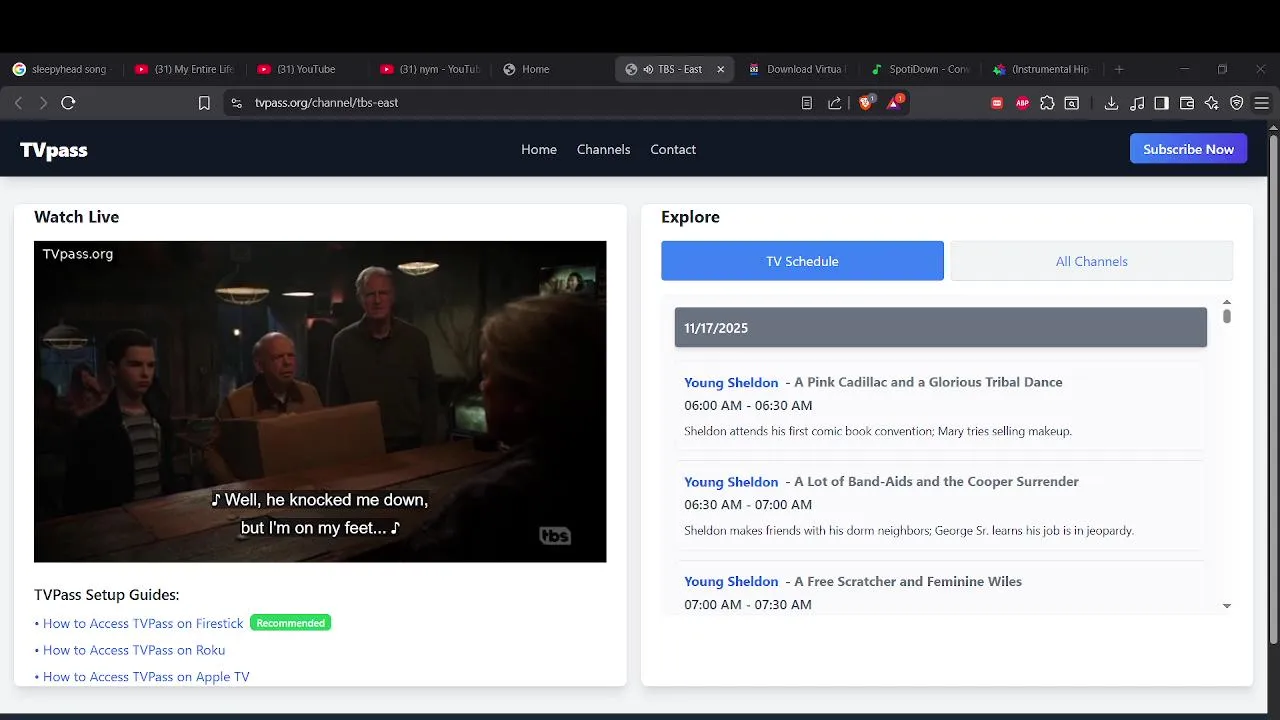The height and width of the screenshot is (720, 1280).
Task: Click Young Sheldon link for Free Scratcher episode
Action: (731, 581)
